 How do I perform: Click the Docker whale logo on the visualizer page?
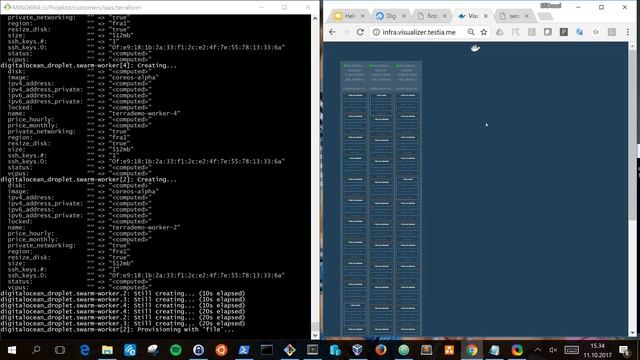click(475, 48)
